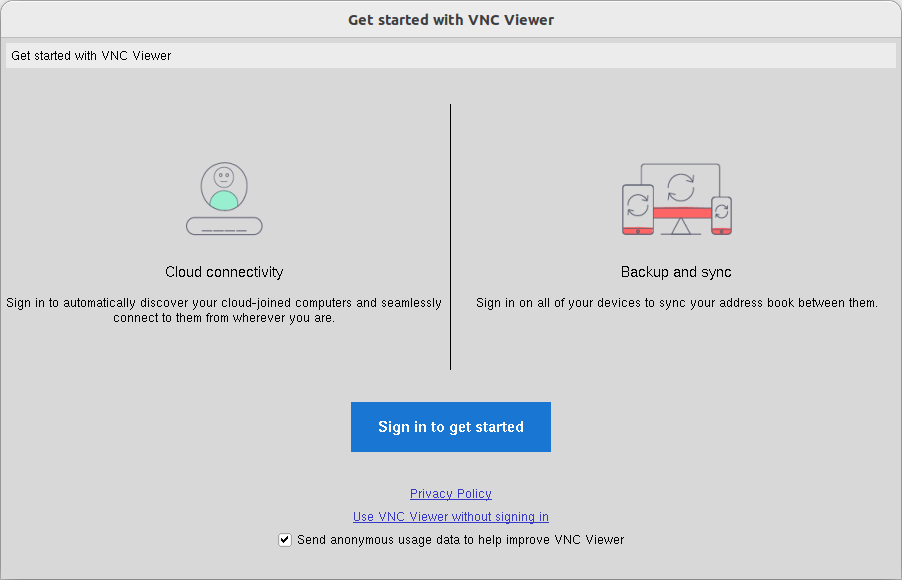The height and width of the screenshot is (580, 902).
Task: Click the Backup and sync devices icon
Action: coord(676,199)
